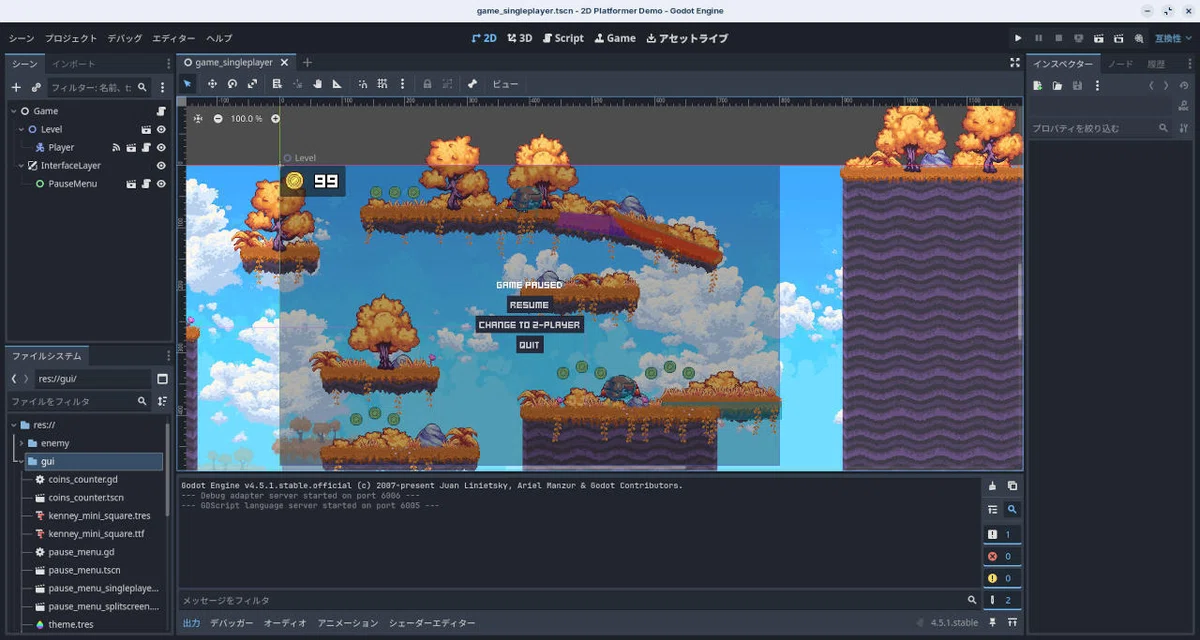Viewport: 1200px width, 640px height.
Task: Toggle visibility of the InterfaceLayer node
Action: (x=161, y=165)
